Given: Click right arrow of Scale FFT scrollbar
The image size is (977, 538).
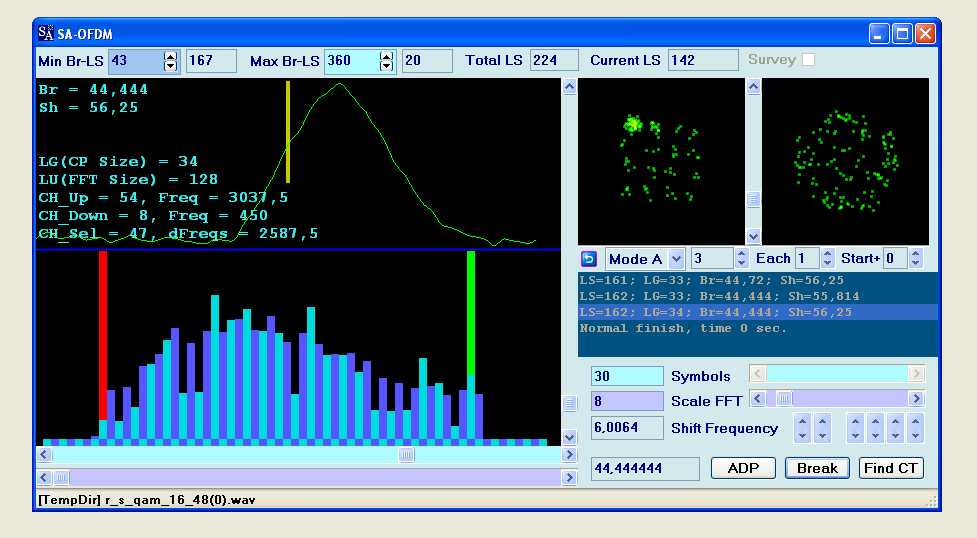Looking at the screenshot, I should (x=916, y=399).
